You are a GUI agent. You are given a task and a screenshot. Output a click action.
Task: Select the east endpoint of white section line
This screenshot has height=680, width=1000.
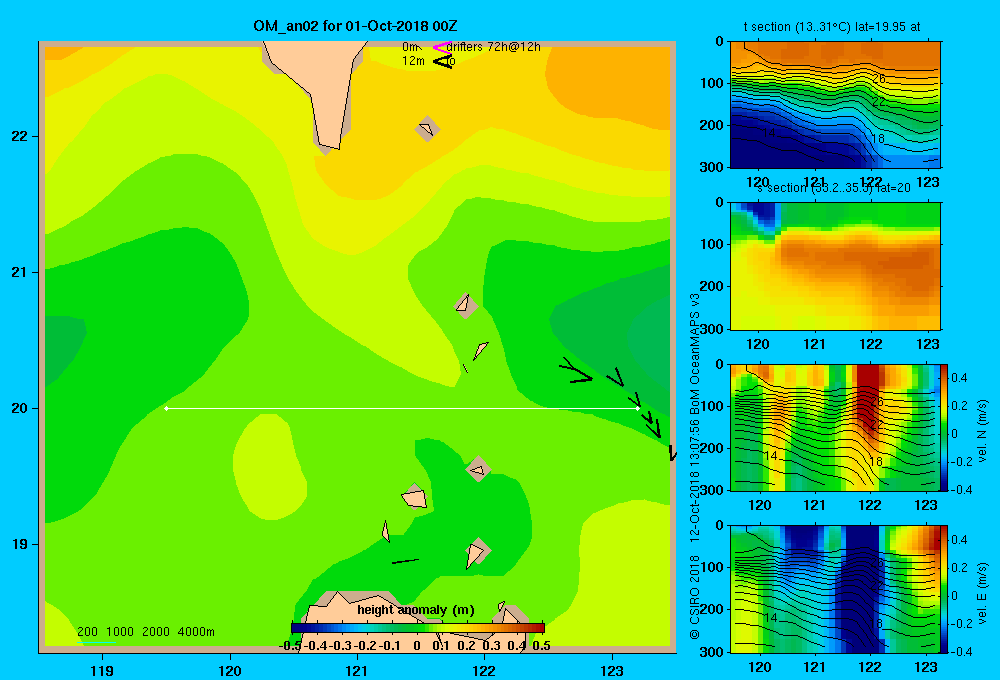(x=638, y=408)
